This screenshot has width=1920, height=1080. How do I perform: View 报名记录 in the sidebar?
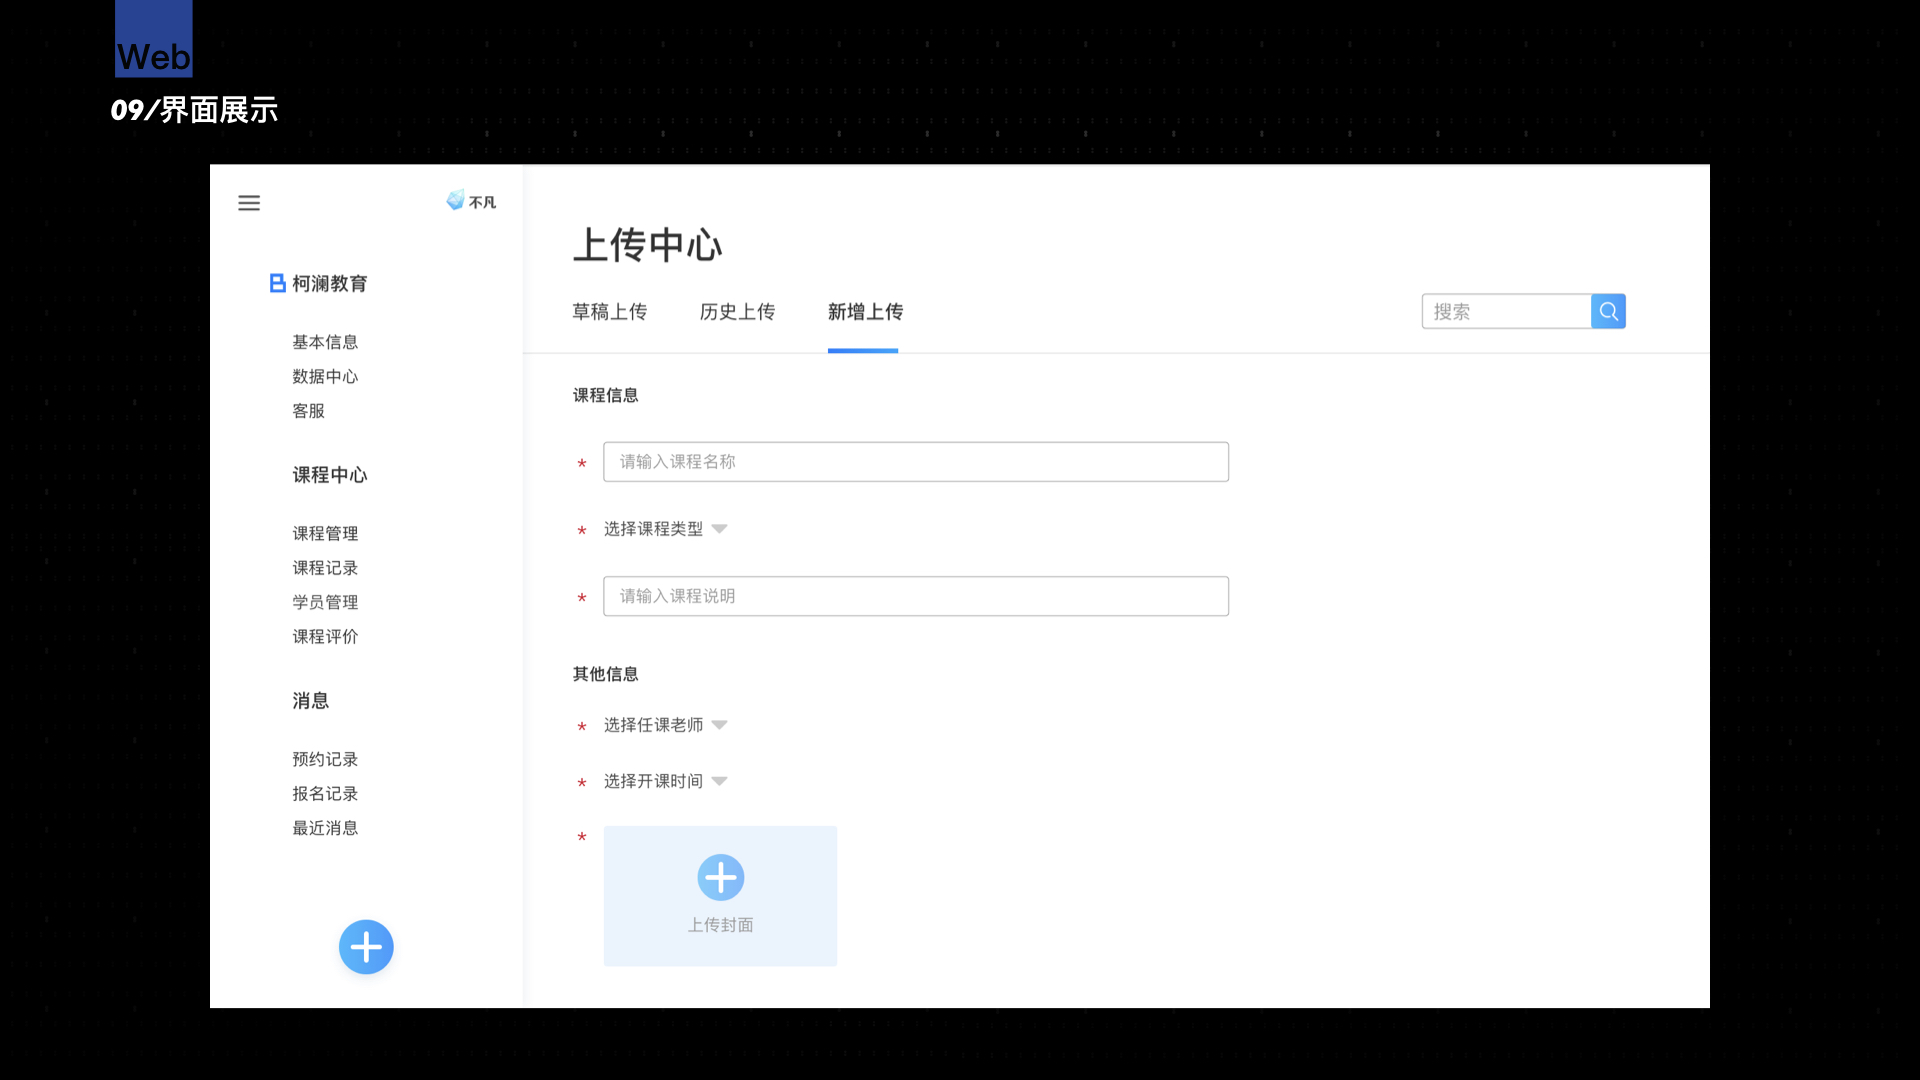tap(325, 794)
